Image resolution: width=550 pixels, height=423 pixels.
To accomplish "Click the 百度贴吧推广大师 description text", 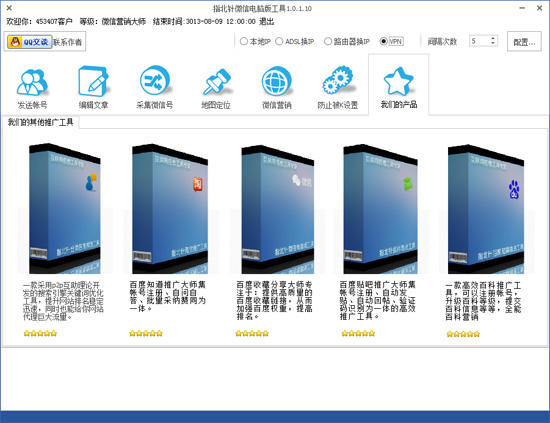I will tap(378, 300).
